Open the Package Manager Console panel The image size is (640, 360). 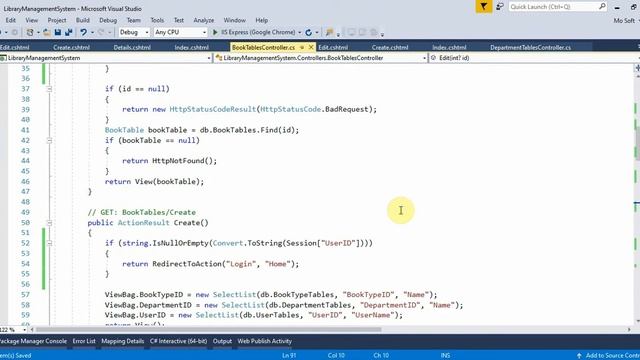click(33, 341)
